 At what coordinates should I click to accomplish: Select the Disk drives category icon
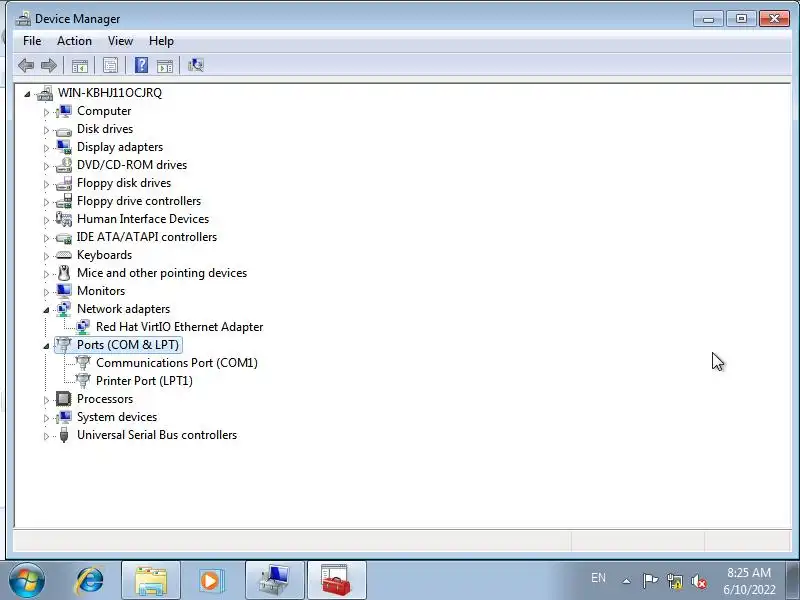click(64, 131)
